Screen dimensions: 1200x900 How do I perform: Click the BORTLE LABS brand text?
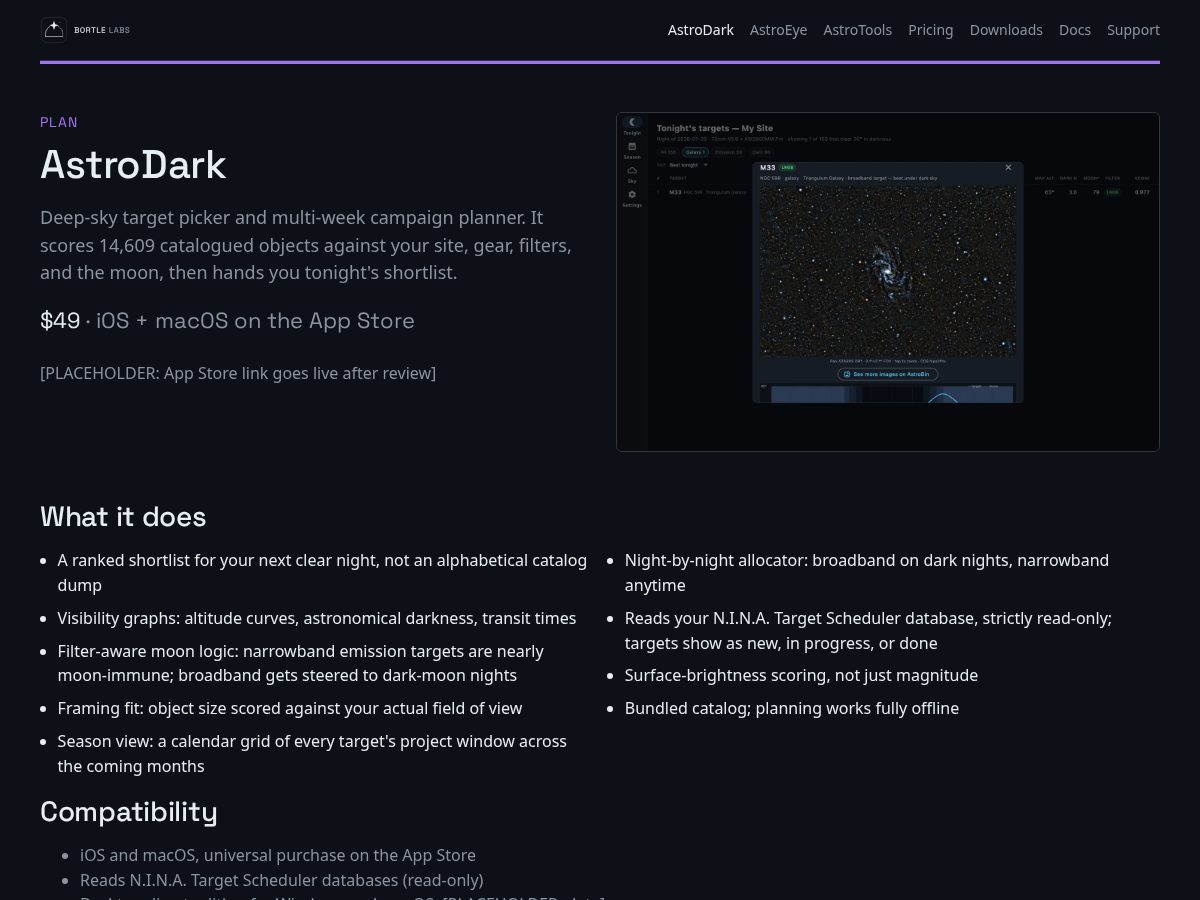[x=102, y=30]
